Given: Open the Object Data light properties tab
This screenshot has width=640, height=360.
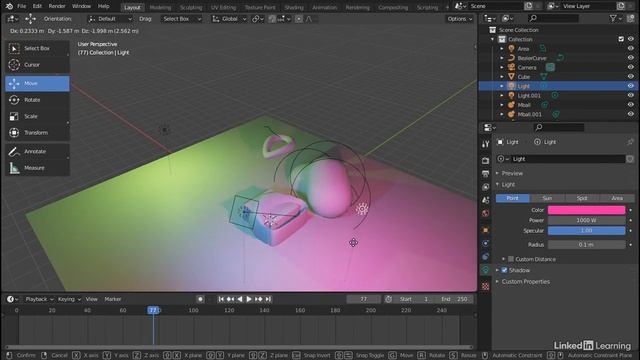Looking at the screenshot, I should point(485,270).
